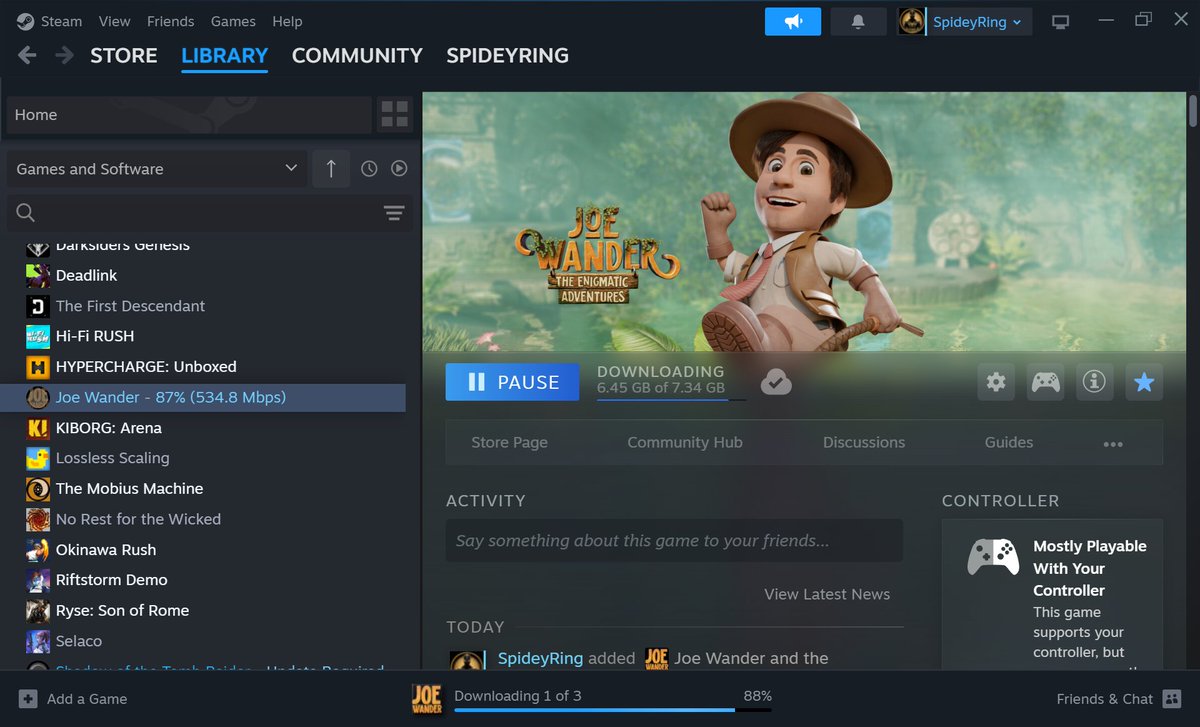This screenshot has height=727, width=1200.
Task: Show game info icon
Action: [x=1095, y=382]
